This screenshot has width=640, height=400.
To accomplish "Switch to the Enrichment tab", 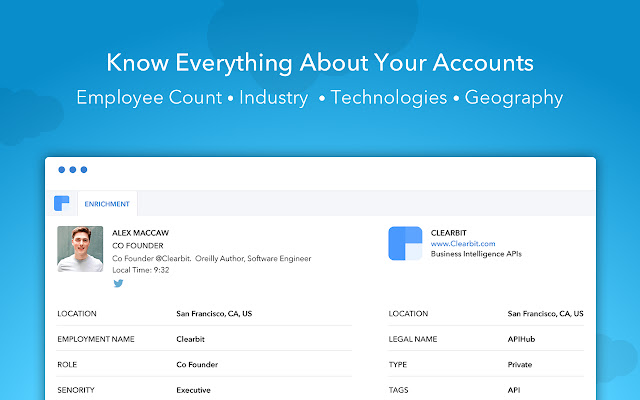I will pyautogui.click(x=106, y=204).
